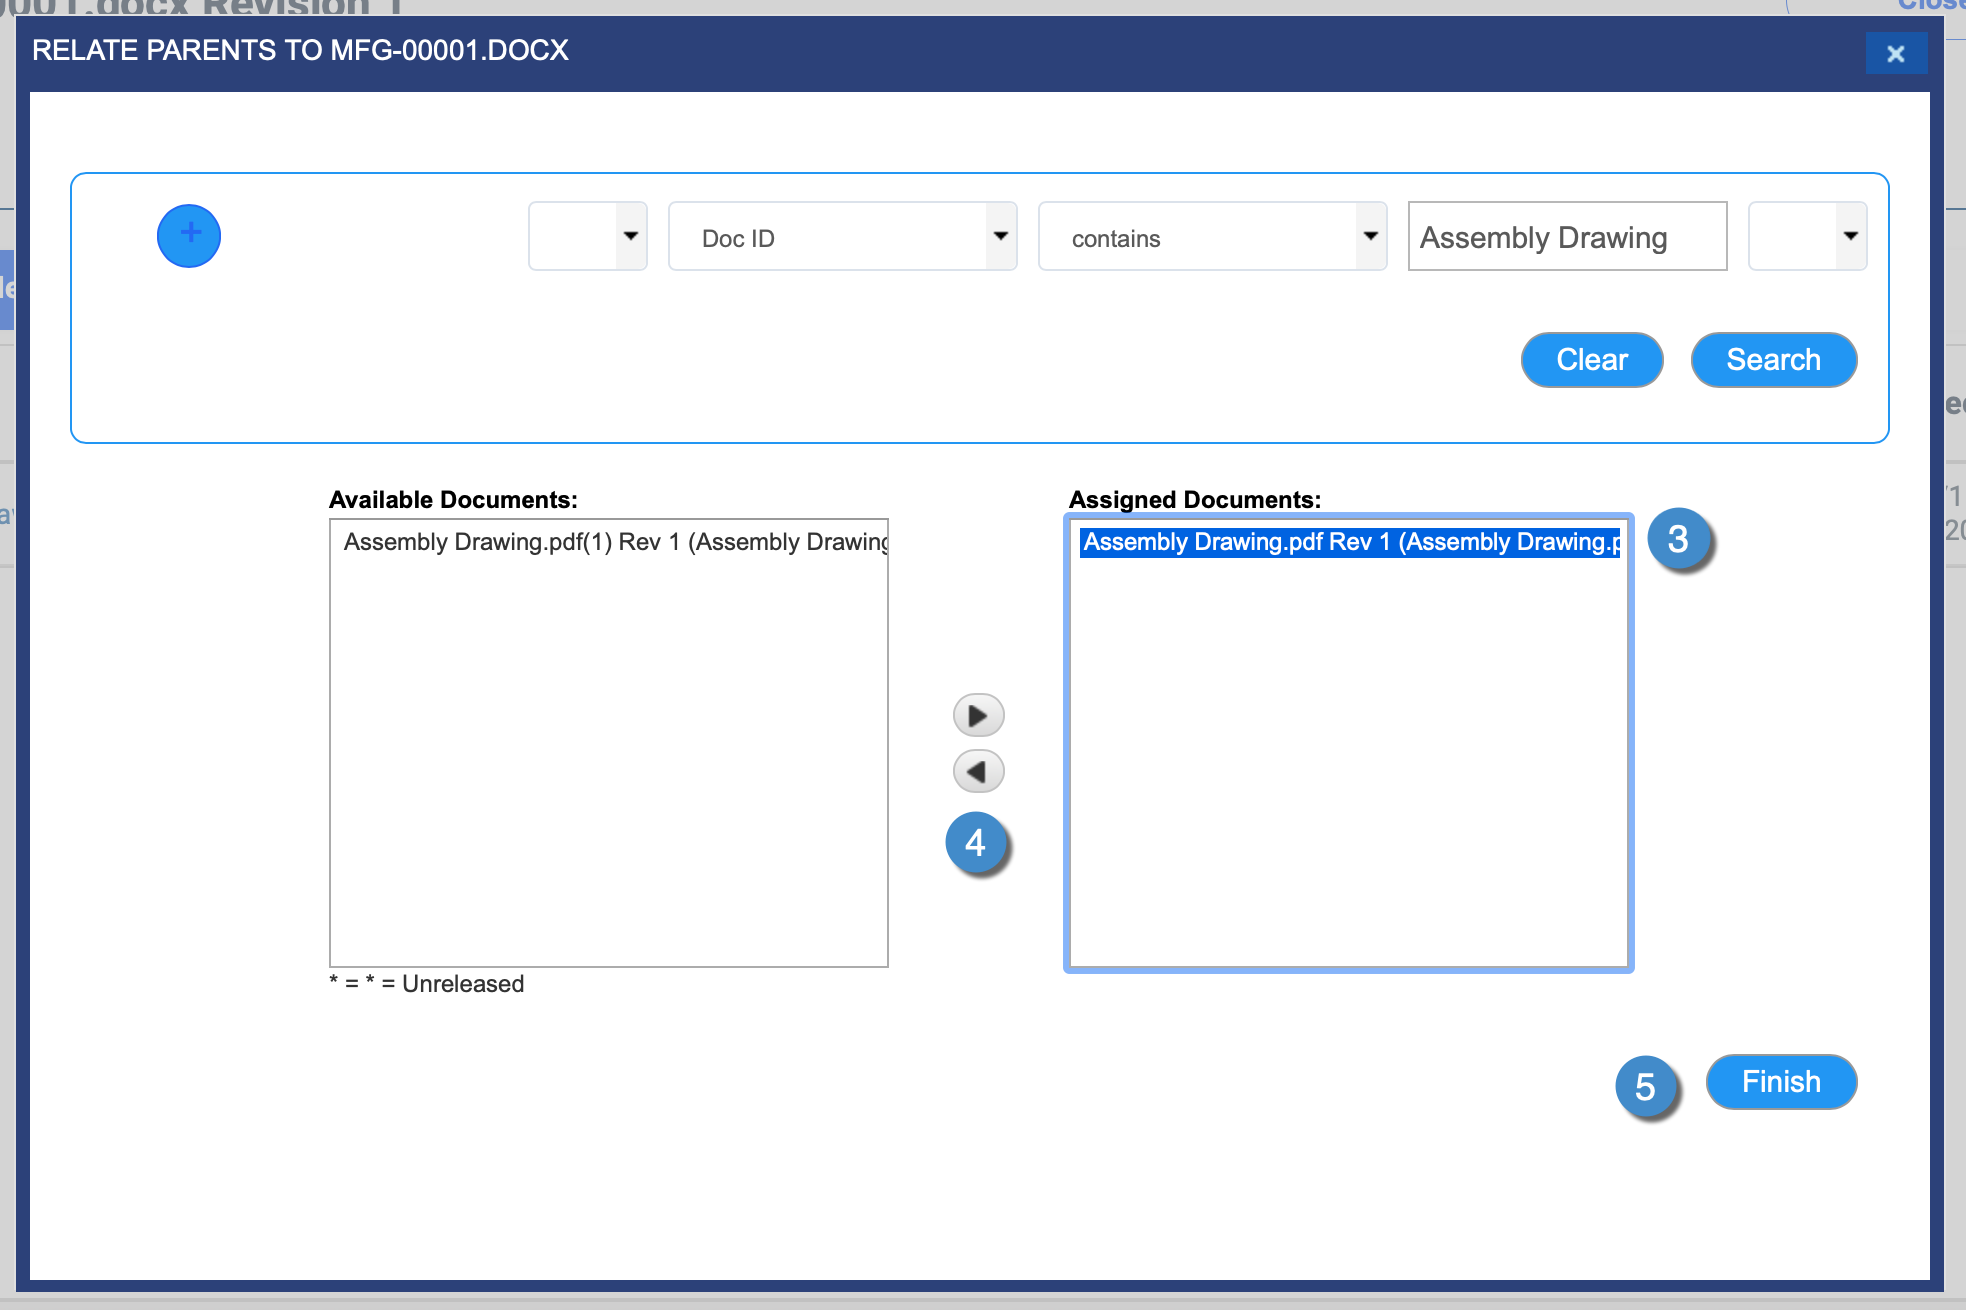Click the step 3 callout badge
Image resolution: width=1966 pixels, height=1310 pixels.
[1679, 540]
